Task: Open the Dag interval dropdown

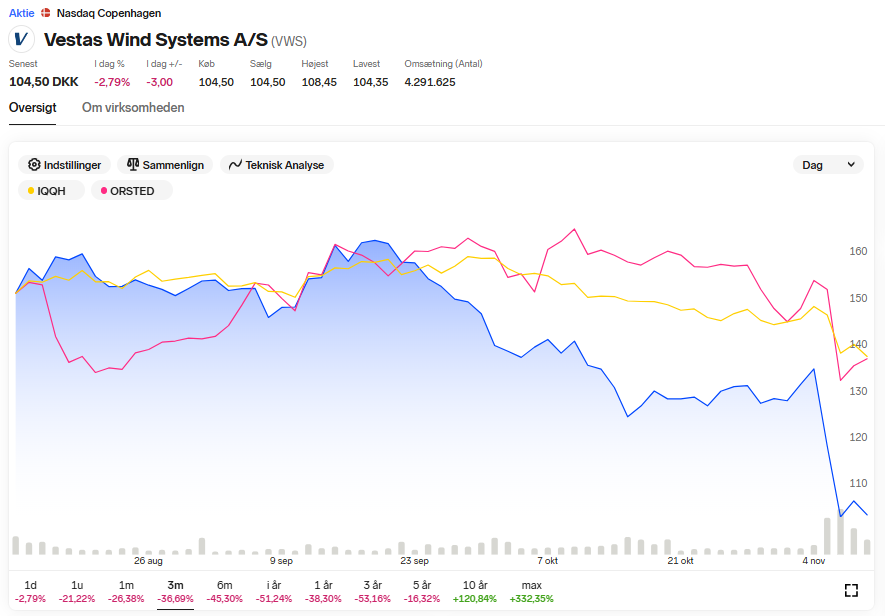Action: click(828, 165)
